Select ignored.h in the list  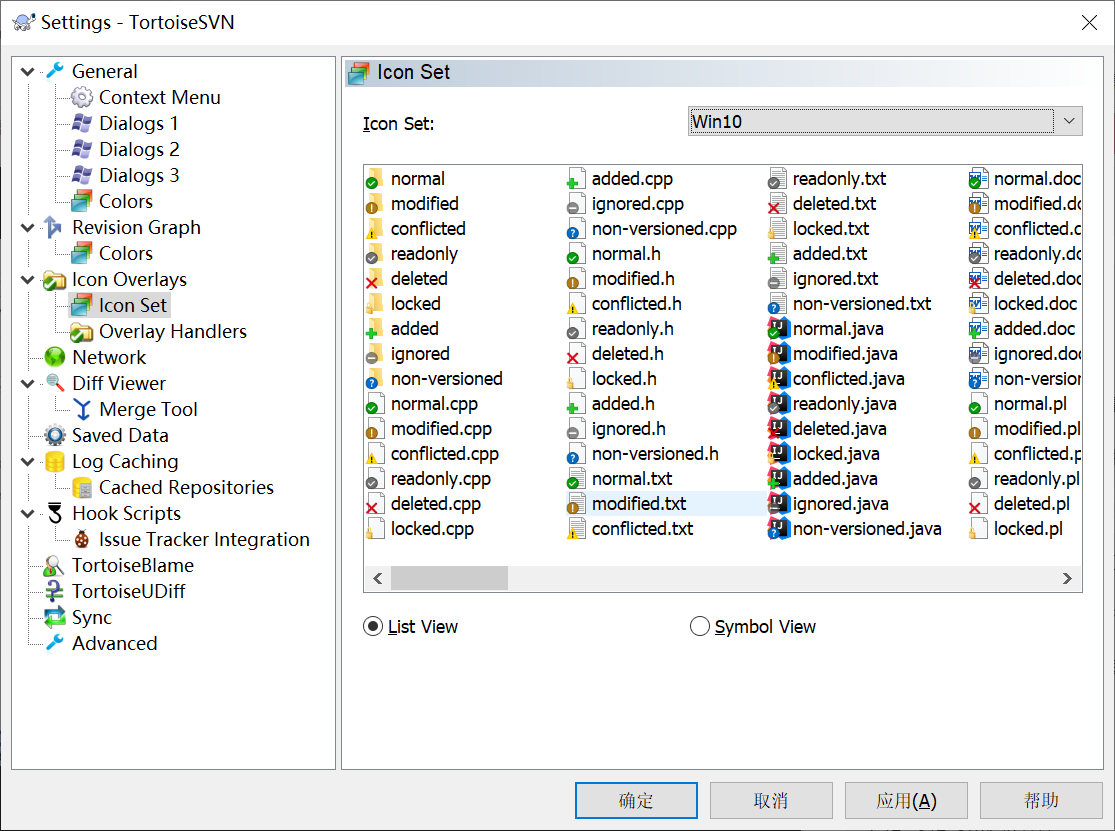pos(629,429)
